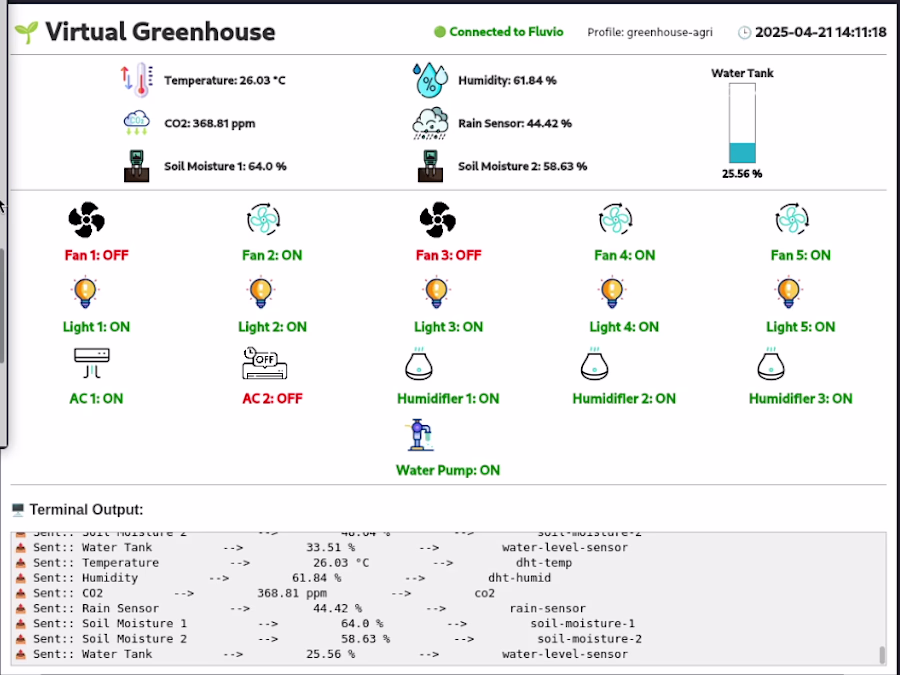
Task: Click the Light 3: ON label
Action: 449,327
